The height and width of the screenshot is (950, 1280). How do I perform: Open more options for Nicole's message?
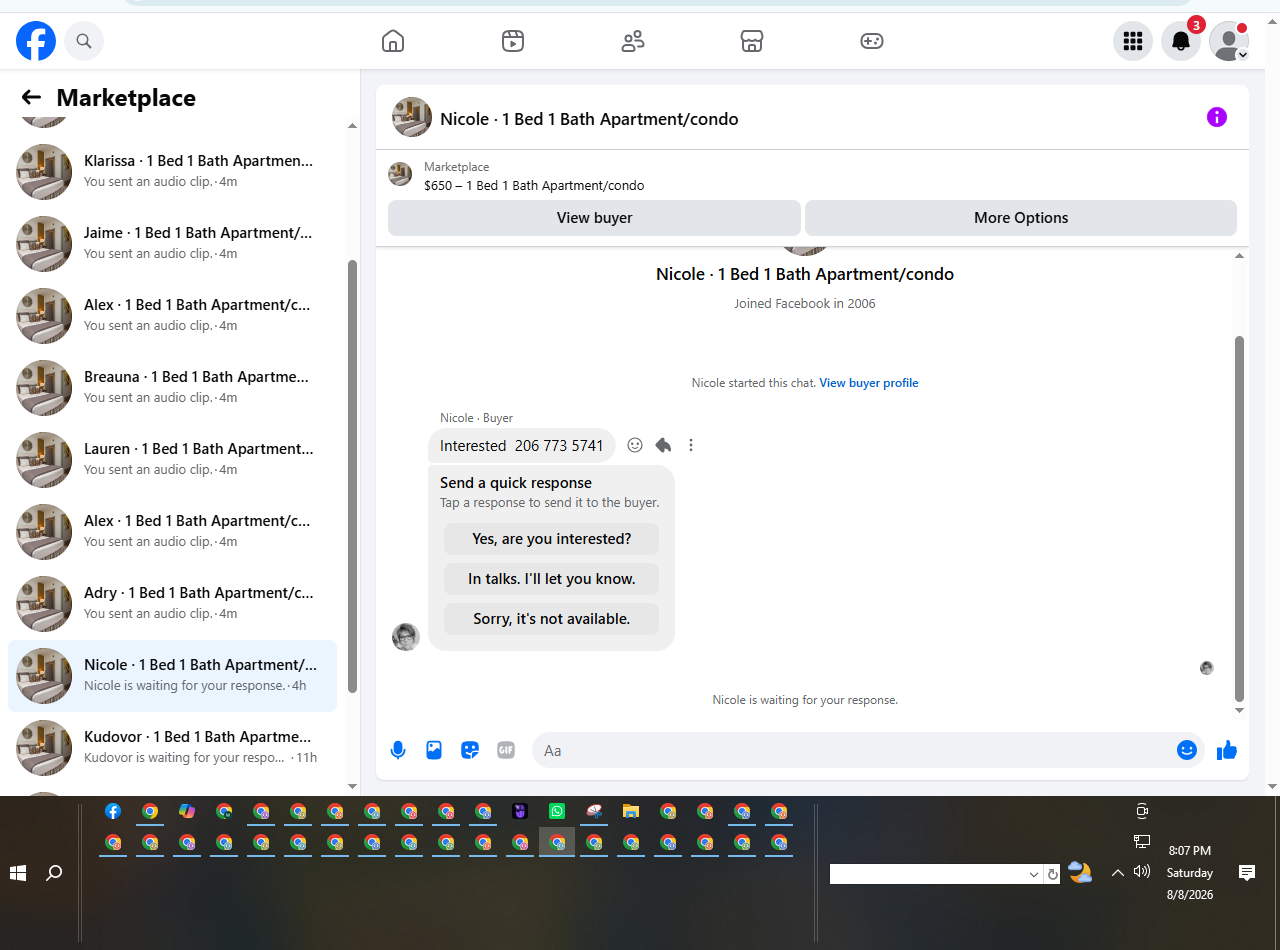tap(691, 445)
